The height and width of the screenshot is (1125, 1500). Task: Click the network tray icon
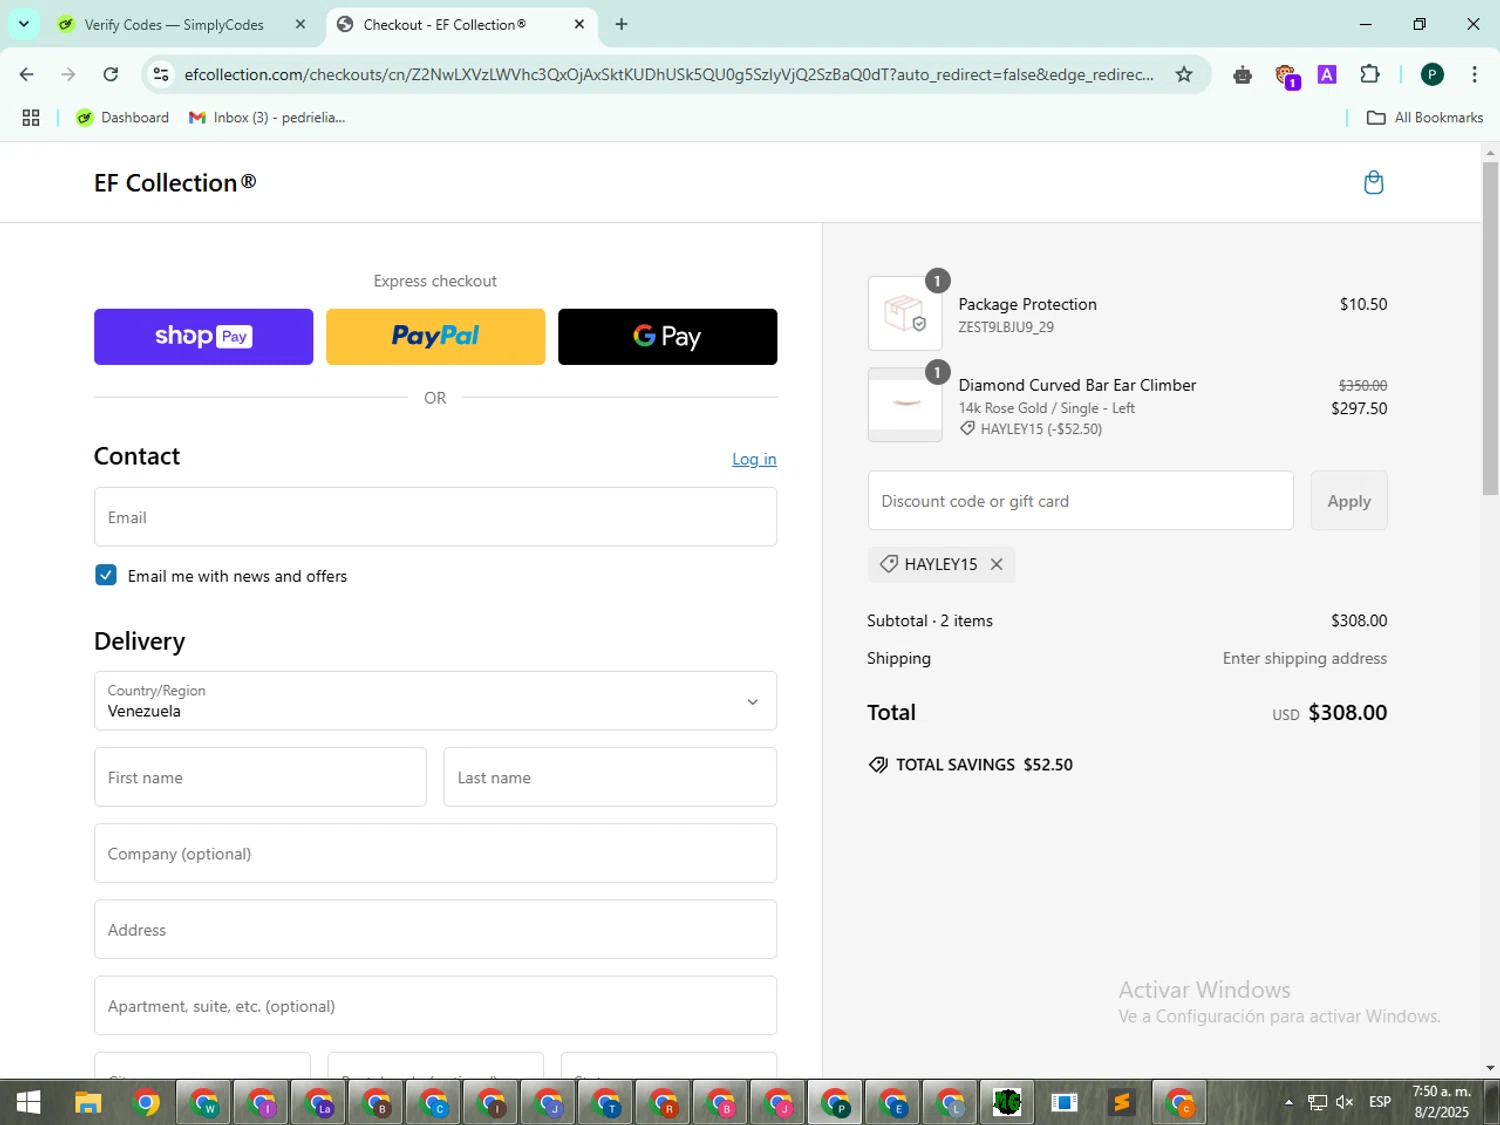pos(1317,1102)
